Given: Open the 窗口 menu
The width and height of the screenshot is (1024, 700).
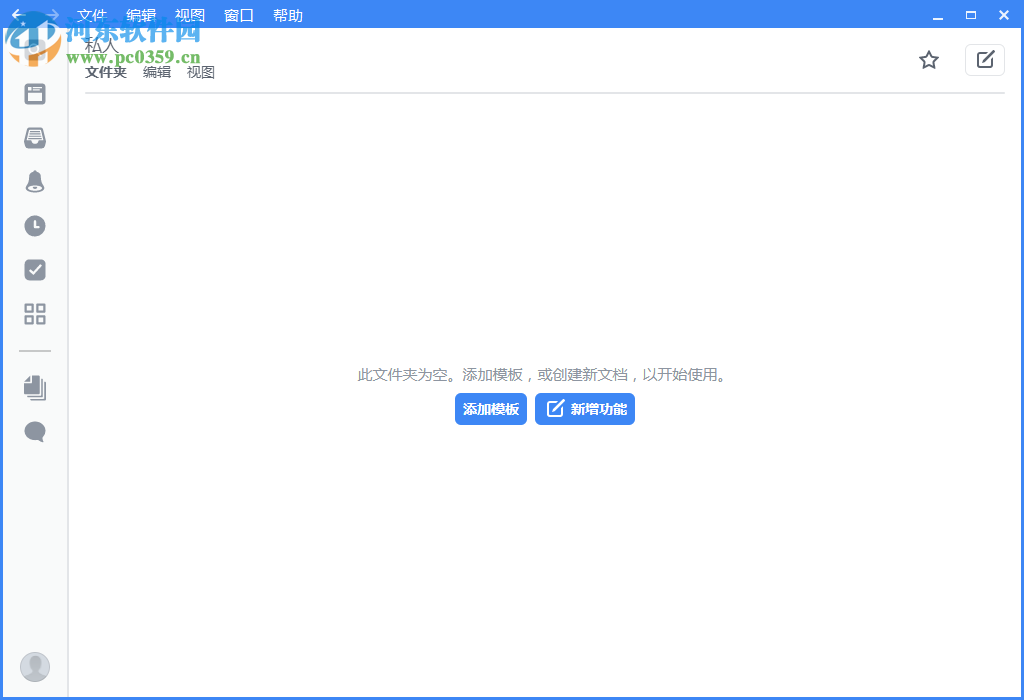Looking at the screenshot, I should [237, 15].
